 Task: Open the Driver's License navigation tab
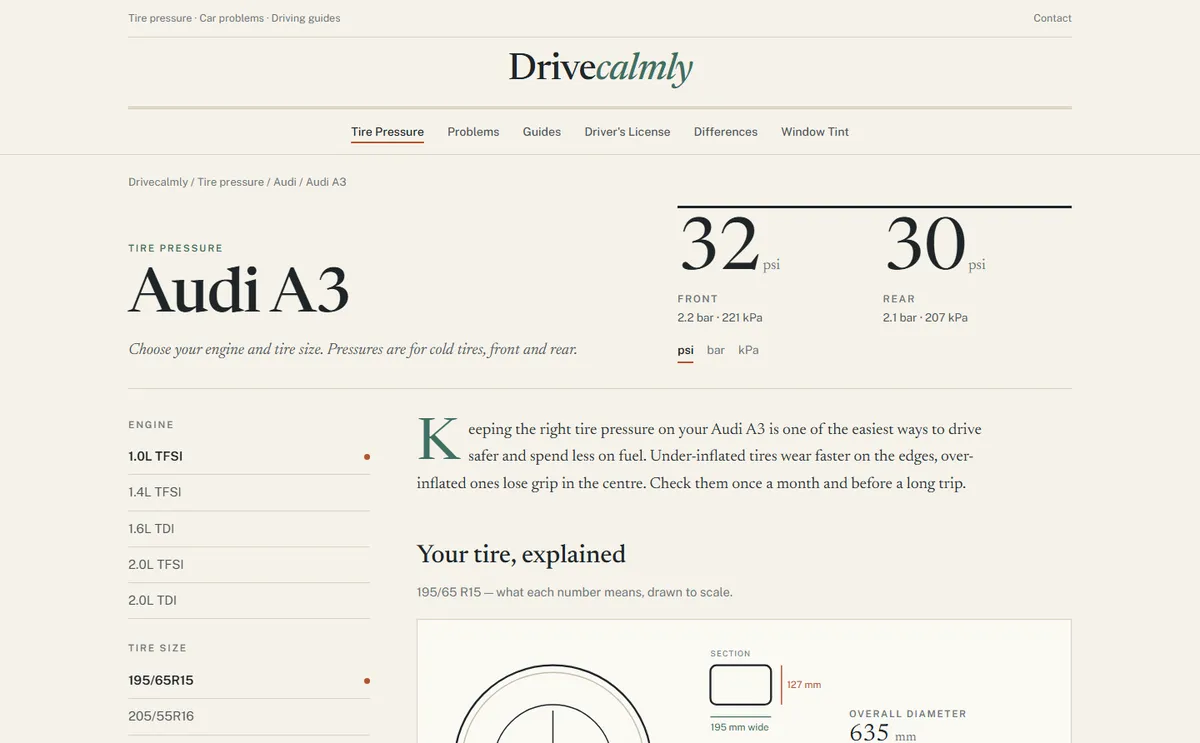click(x=627, y=132)
